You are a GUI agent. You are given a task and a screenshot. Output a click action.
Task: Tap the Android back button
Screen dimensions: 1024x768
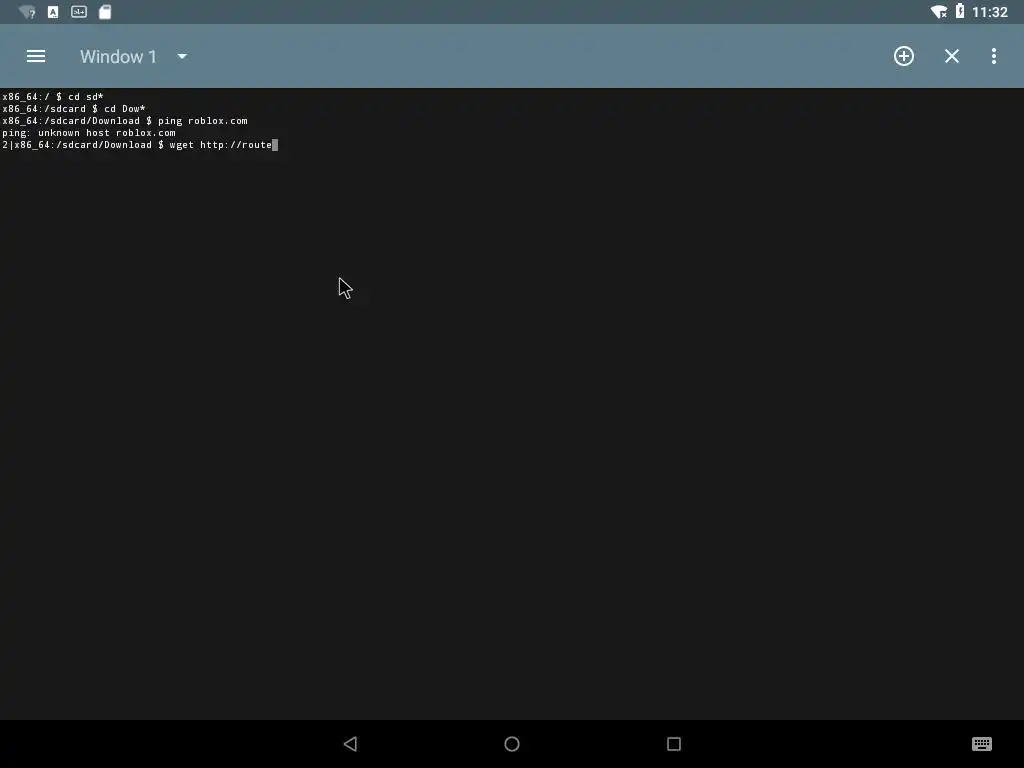[x=351, y=744]
